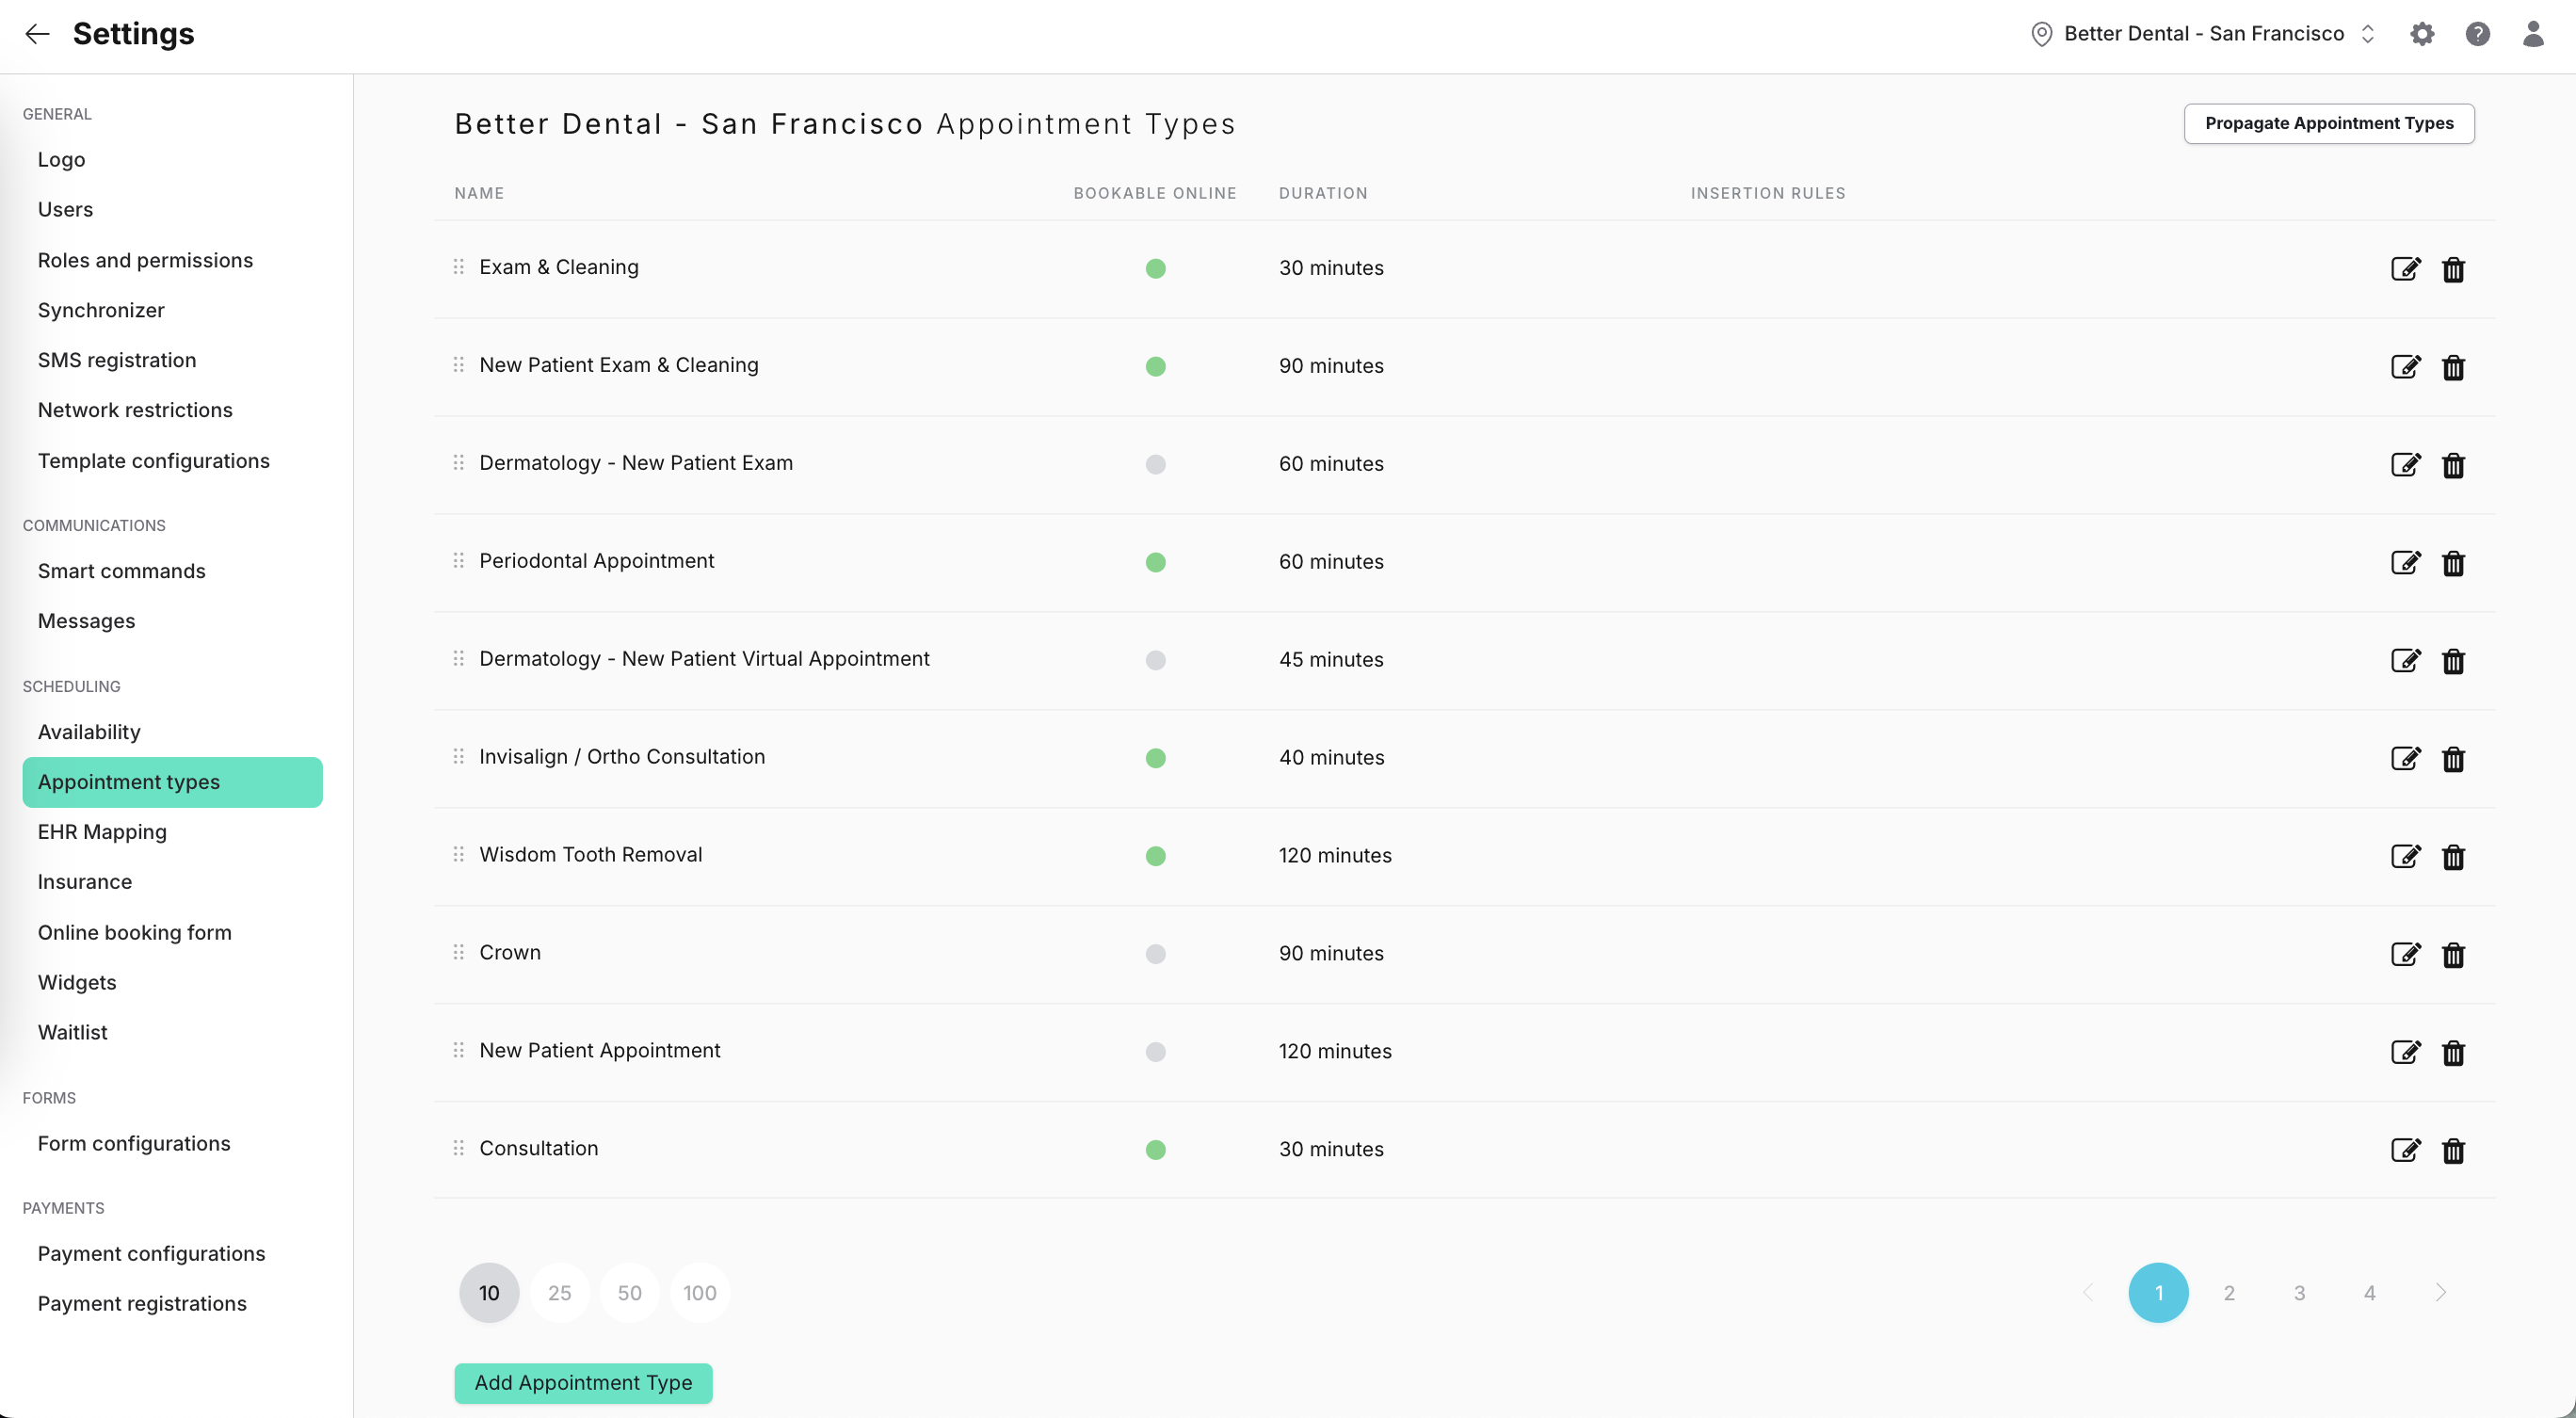Image resolution: width=2576 pixels, height=1418 pixels.
Task: Open the Better Dental - San Francisco location selector
Action: tap(2203, 34)
